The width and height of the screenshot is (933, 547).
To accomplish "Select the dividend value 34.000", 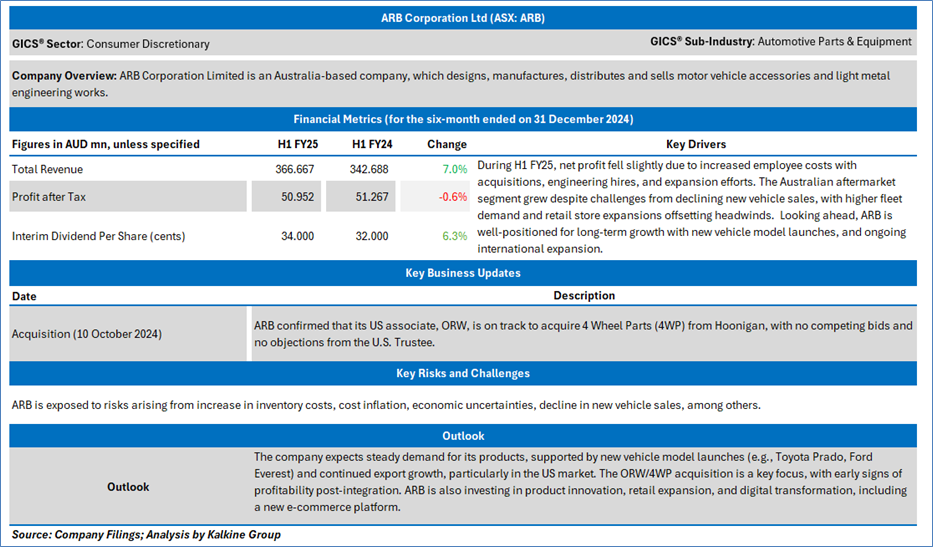I will tap(298, 236).
